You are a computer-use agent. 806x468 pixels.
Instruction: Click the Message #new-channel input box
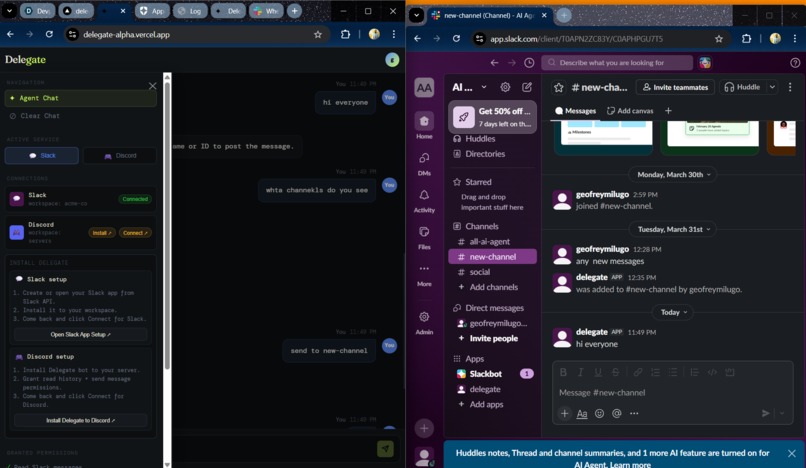tap(672, 393)
